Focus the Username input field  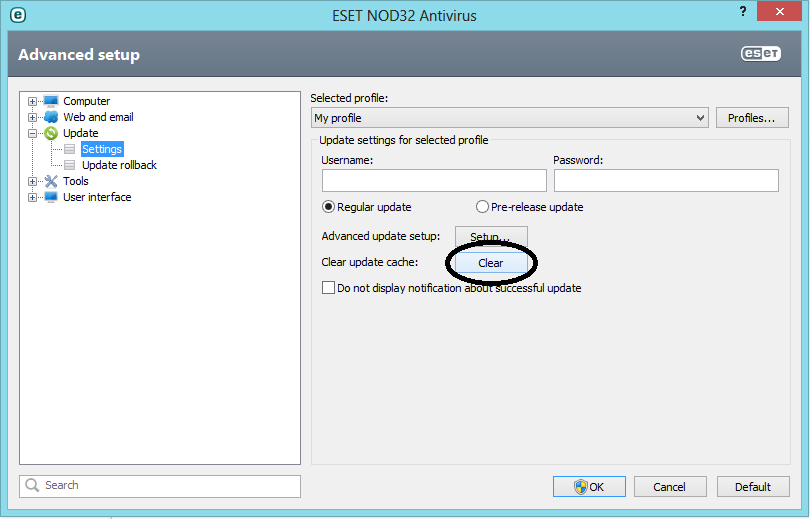434,181
